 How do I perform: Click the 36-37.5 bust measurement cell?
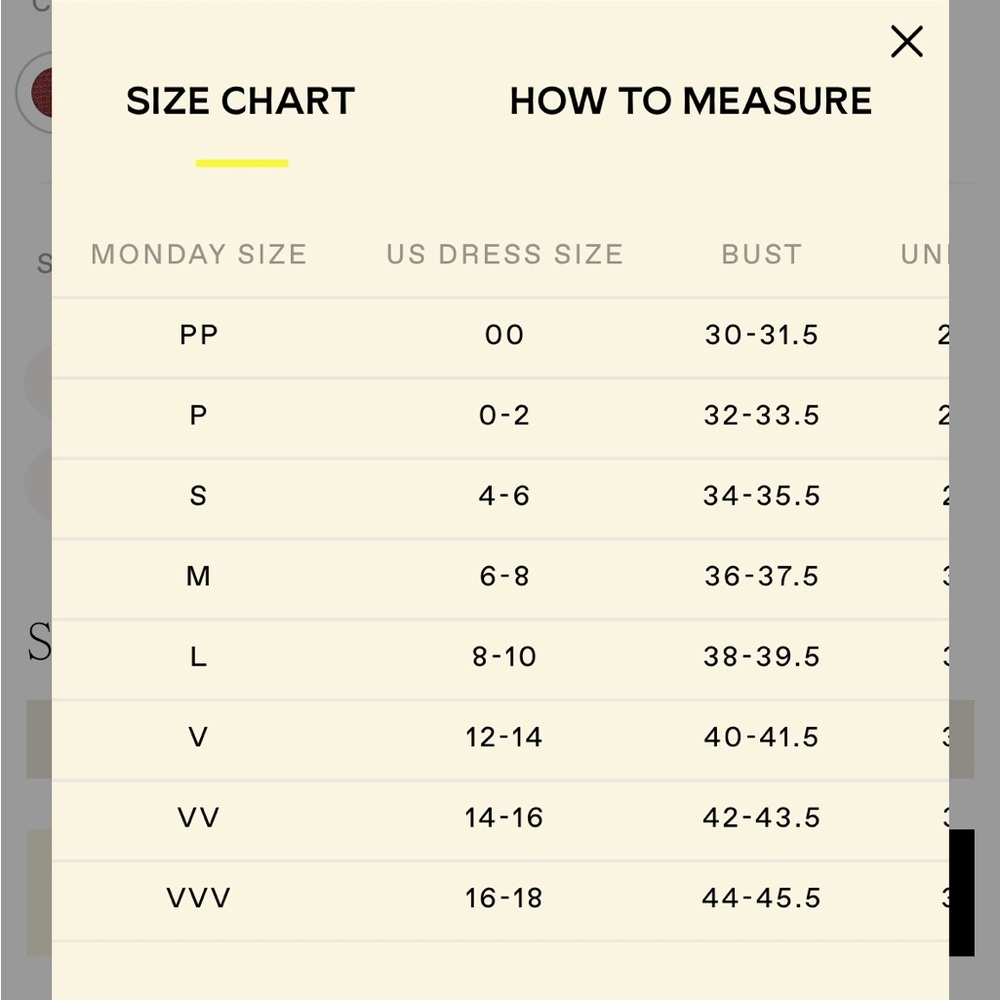[761, 576]
